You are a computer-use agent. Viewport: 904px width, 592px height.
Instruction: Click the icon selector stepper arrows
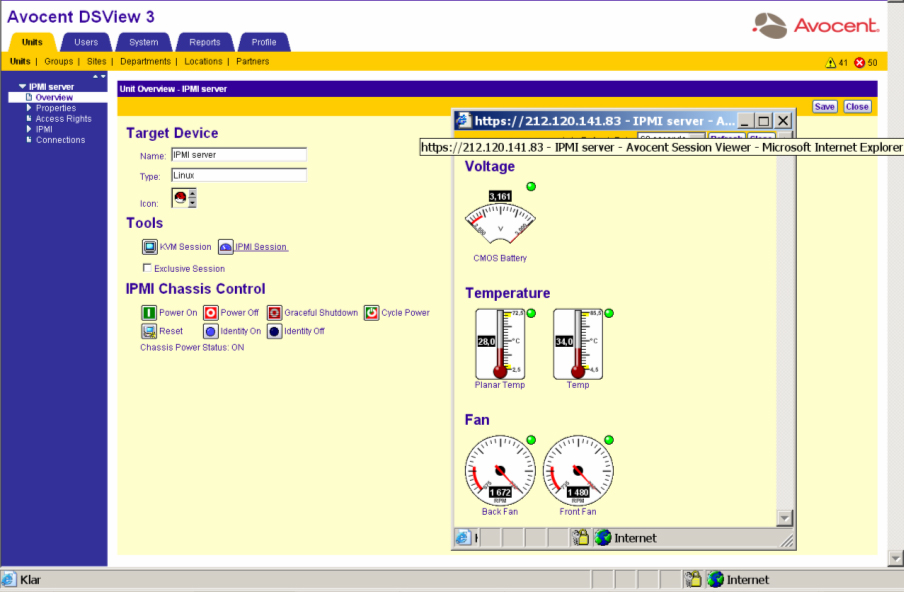192,198
